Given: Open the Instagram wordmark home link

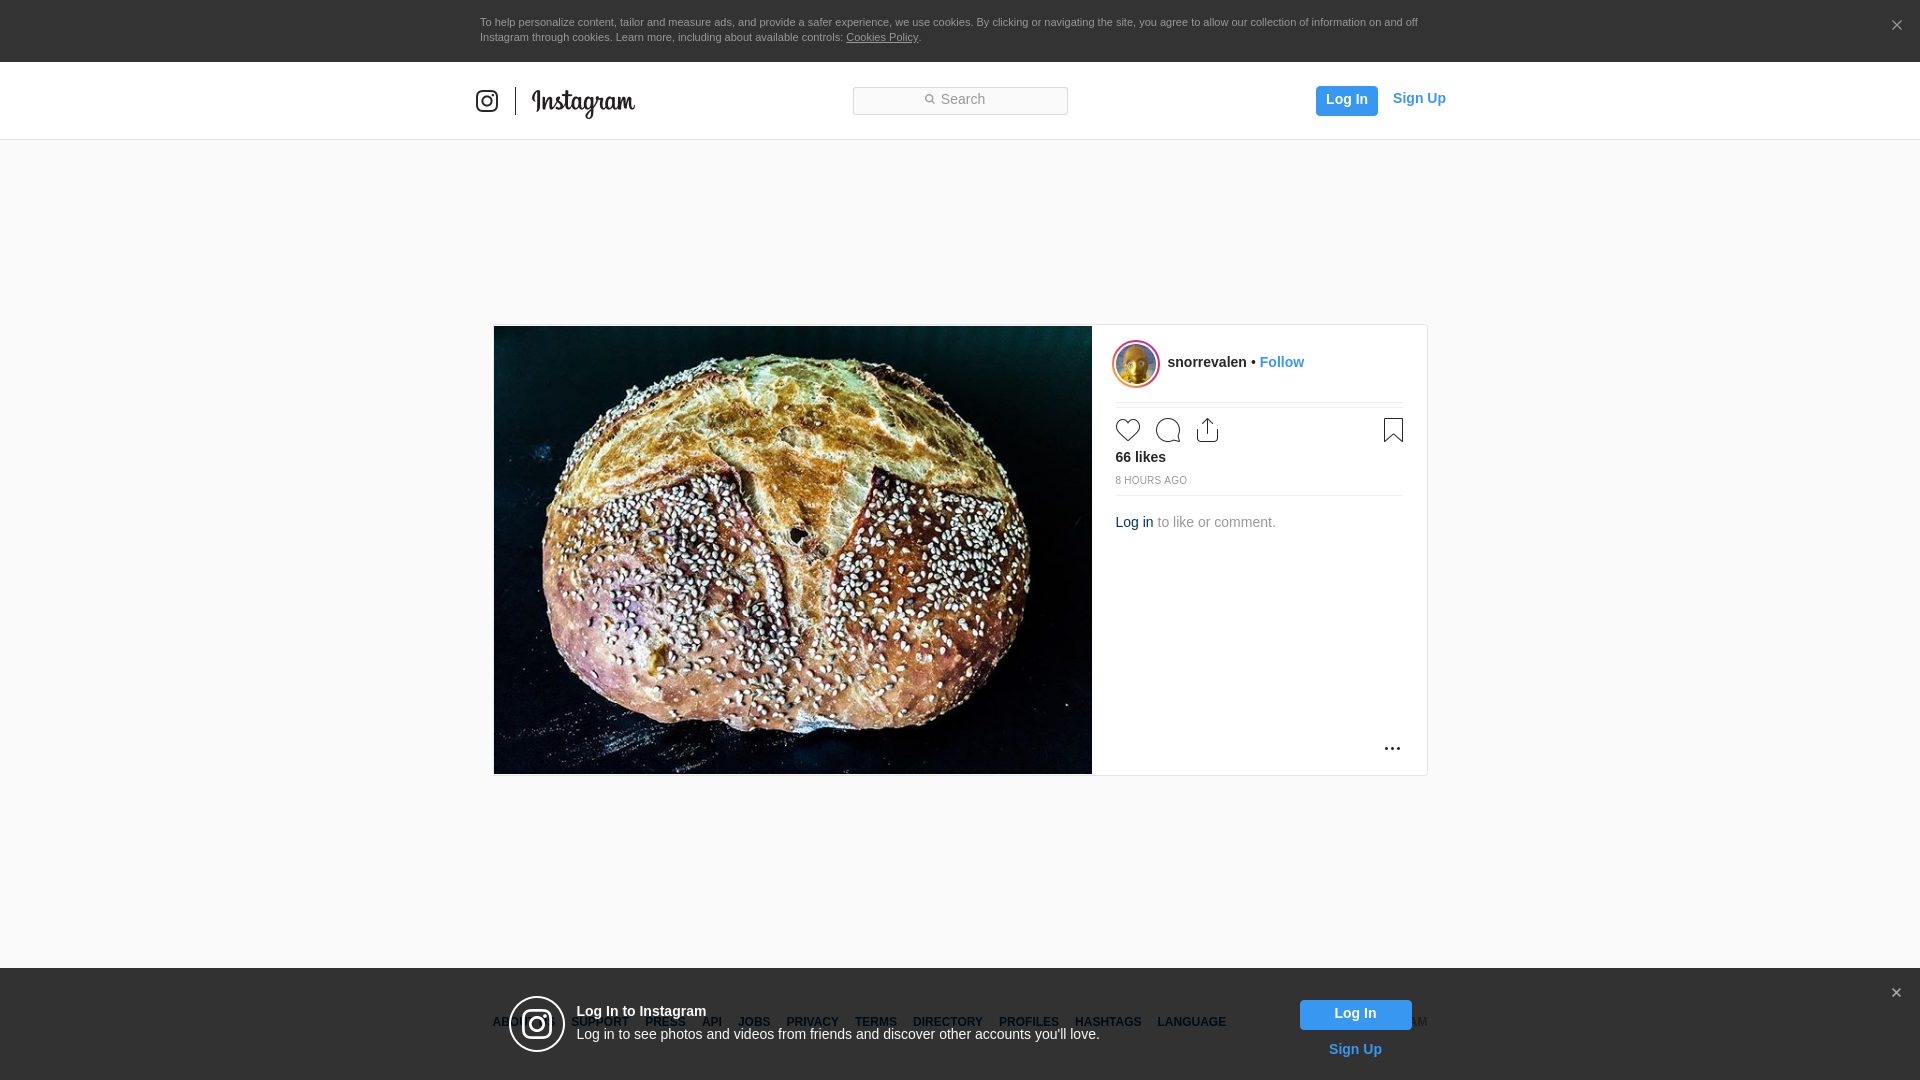Looking at the screenshot, I should point(583,103).
